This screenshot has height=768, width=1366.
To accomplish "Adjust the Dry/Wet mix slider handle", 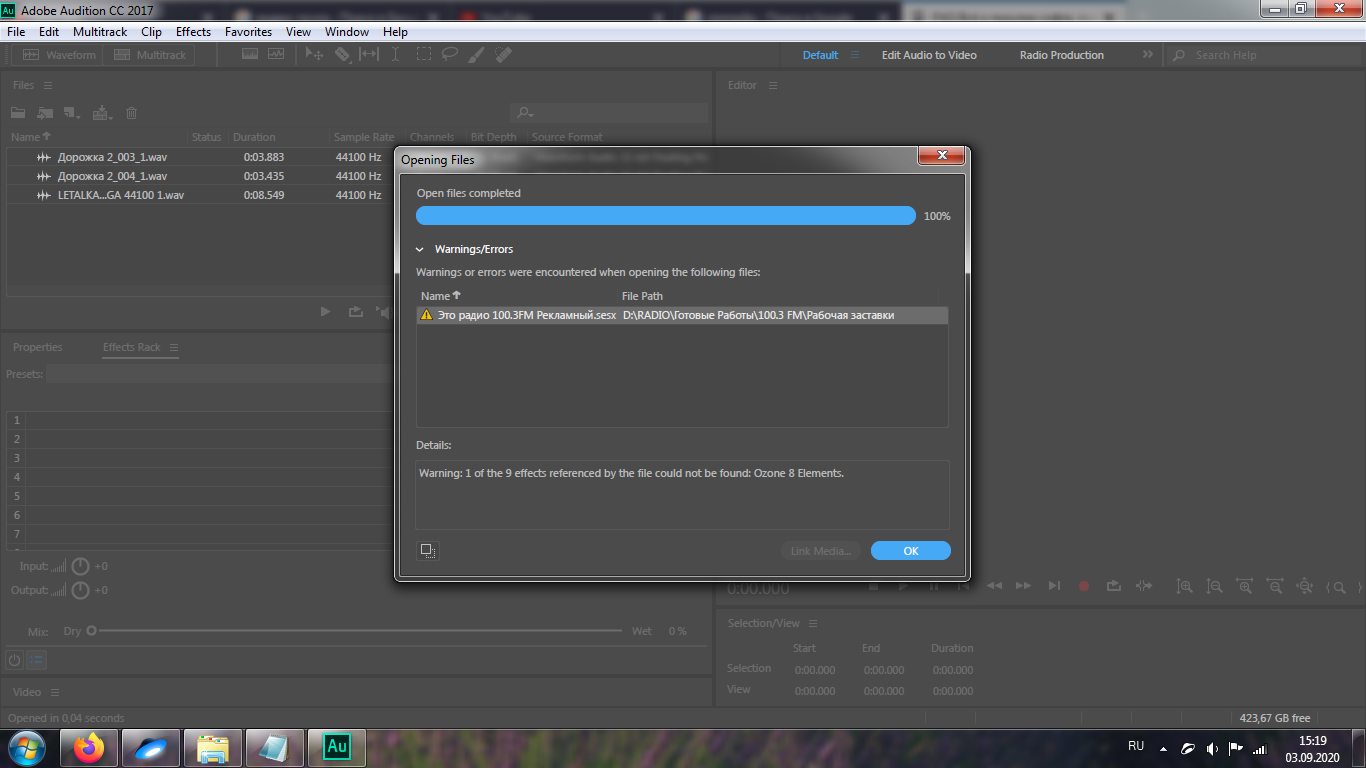I will pos(92,631).
